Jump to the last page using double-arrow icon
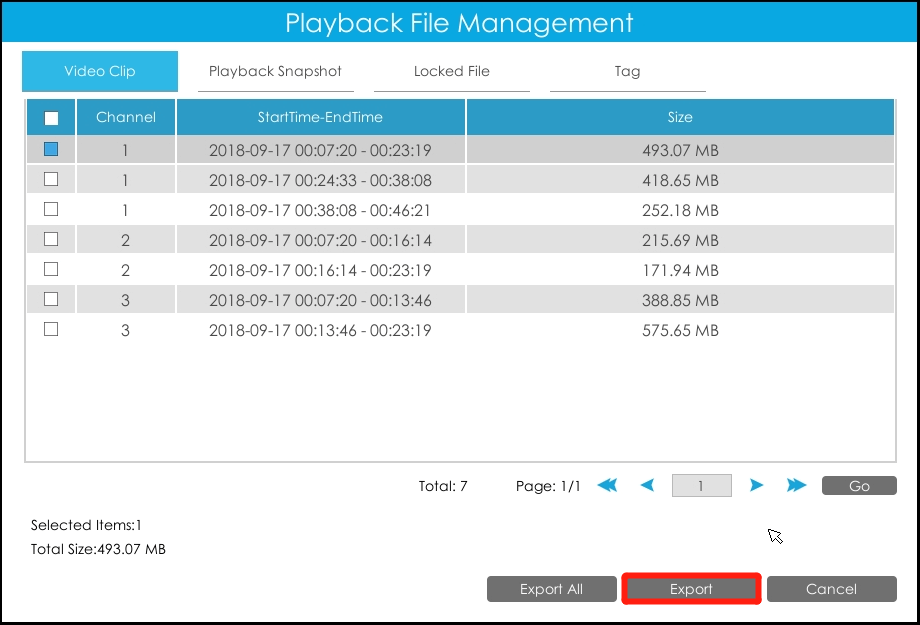The width and height of the screenshot is (920, 625). 797,485
